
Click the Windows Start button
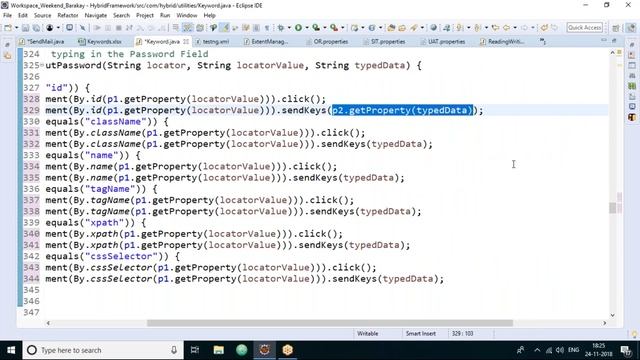[x=11, y=350]
